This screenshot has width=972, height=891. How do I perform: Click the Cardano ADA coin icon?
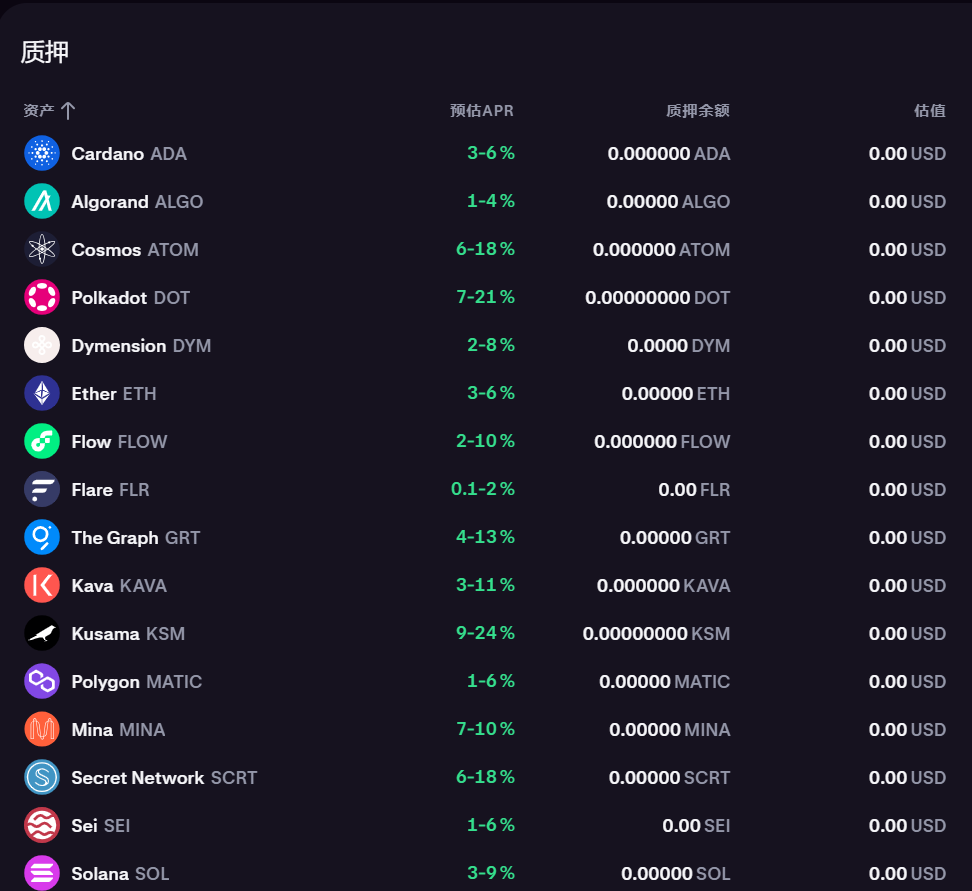coord(42,153)
